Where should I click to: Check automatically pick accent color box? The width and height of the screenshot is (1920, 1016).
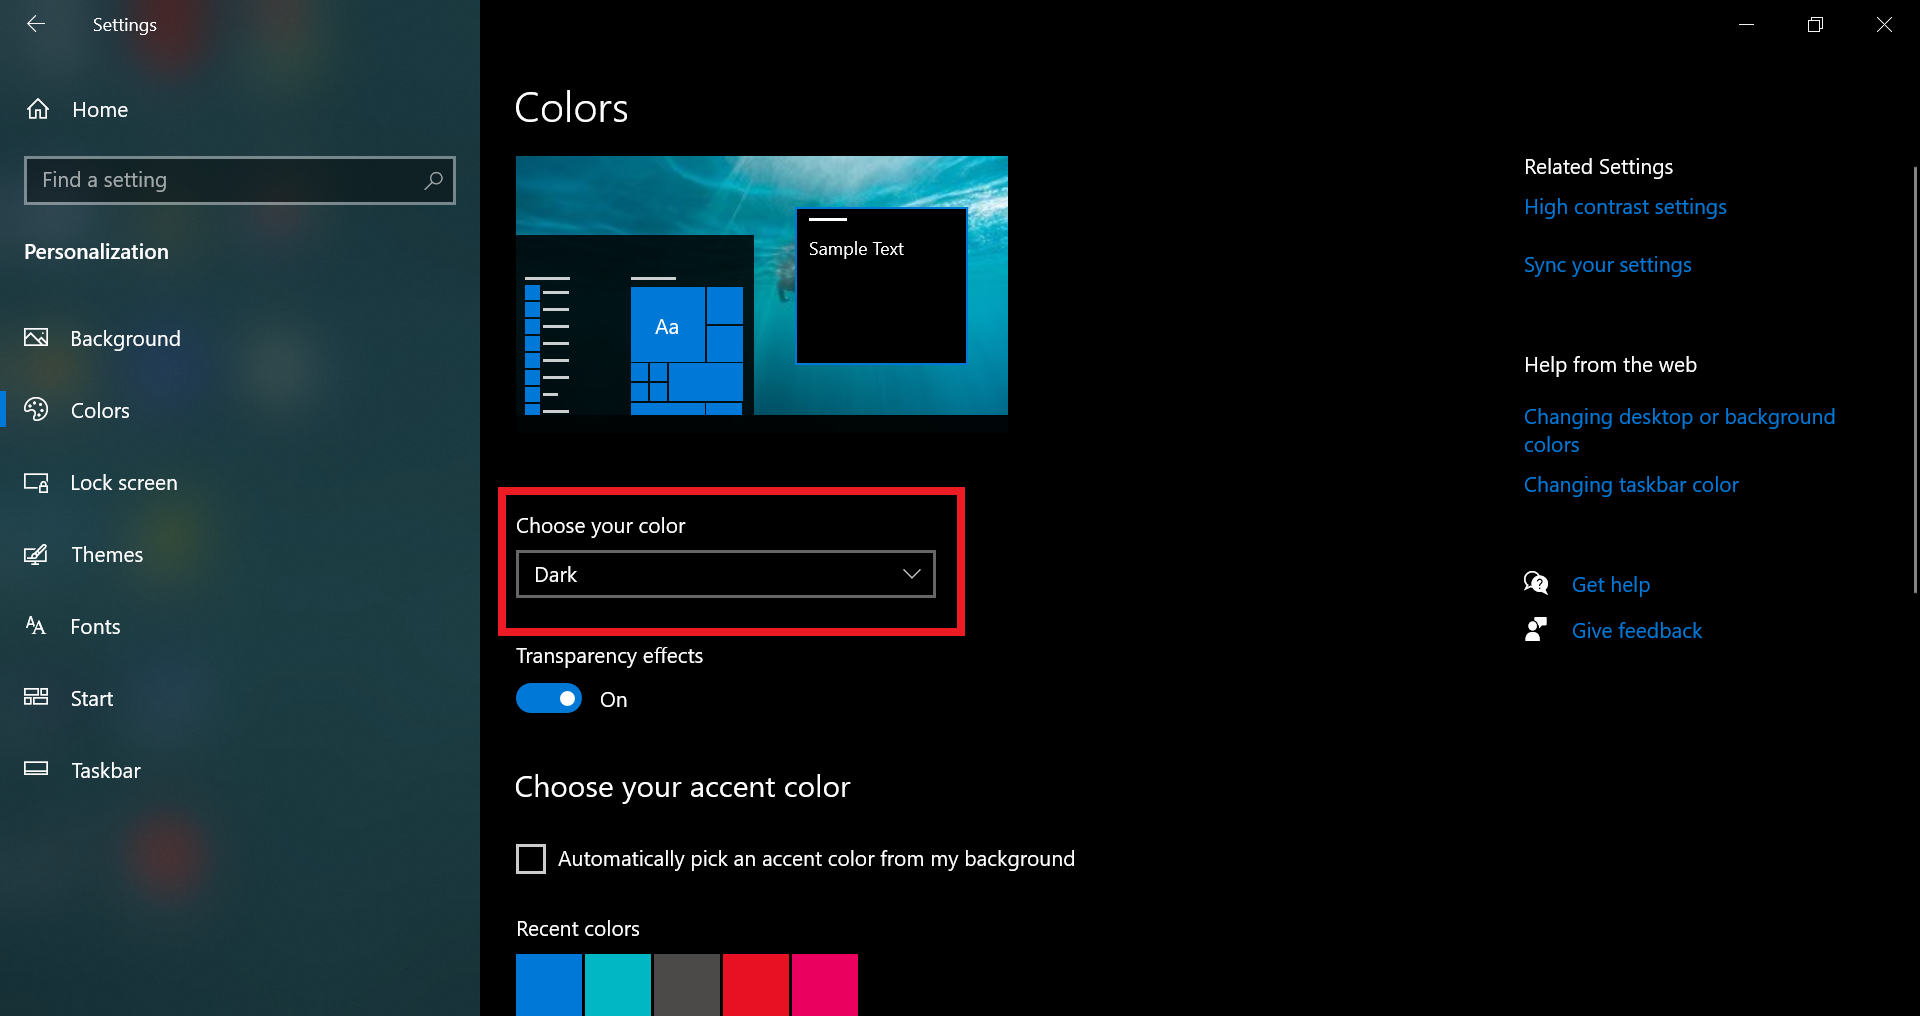coord(531,859)
